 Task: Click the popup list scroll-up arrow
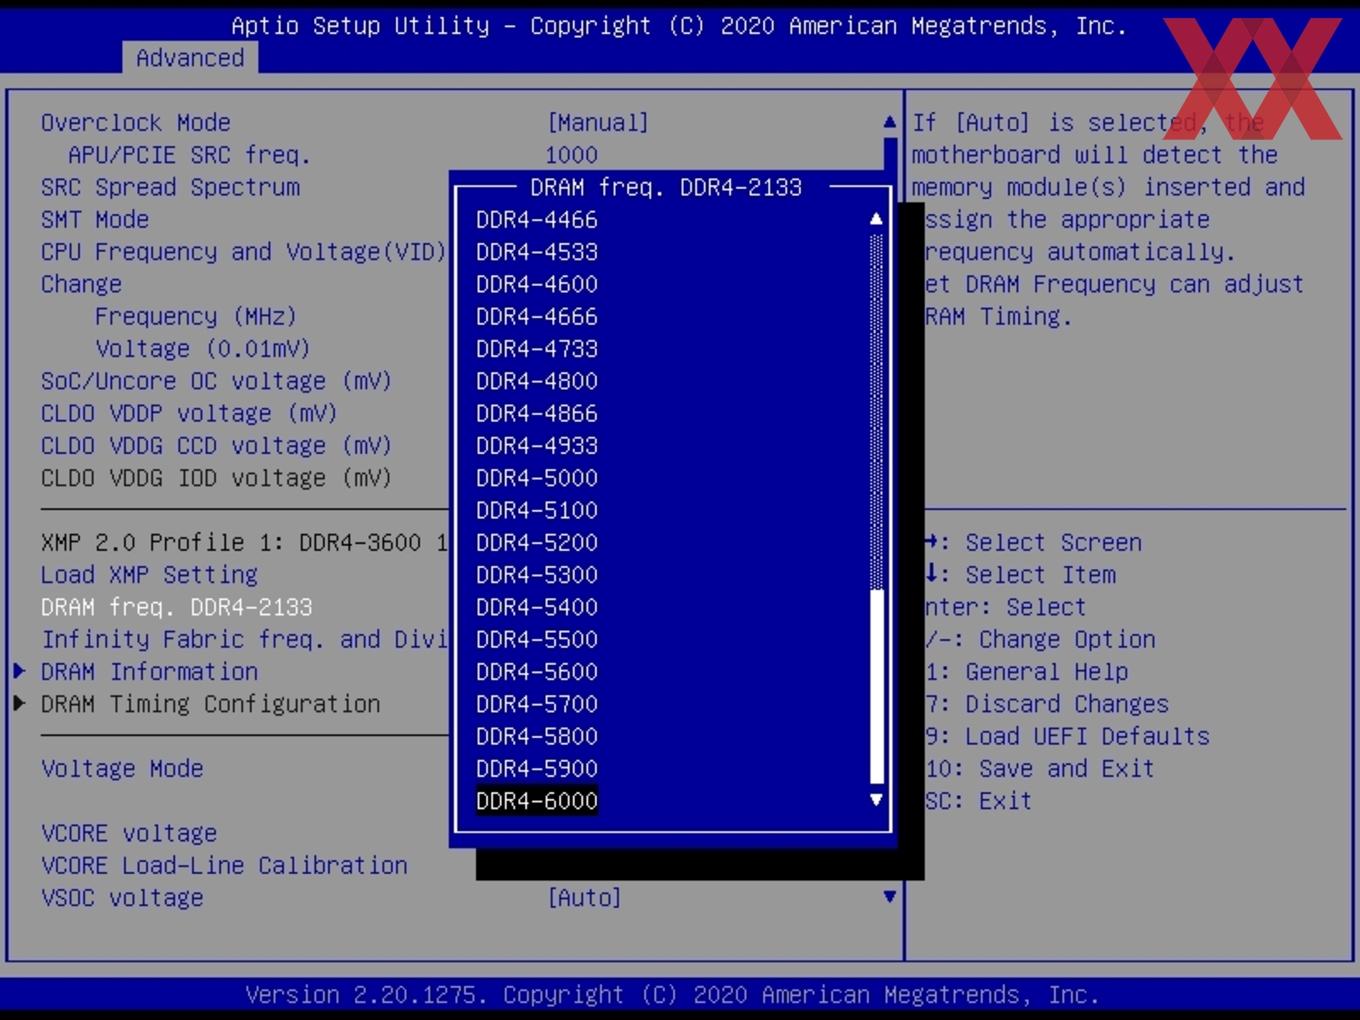tap(876, 218)
